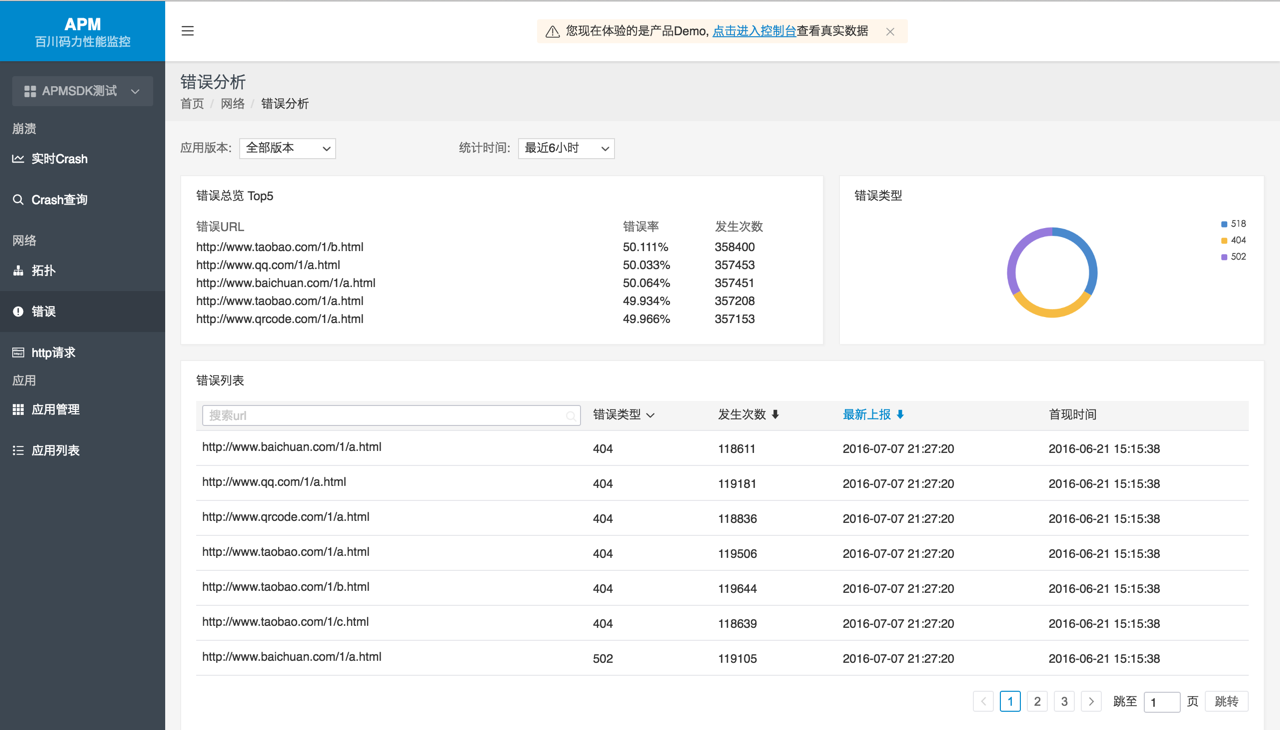The width and height of the screenshot is (1280, 730).
Task: Select 错误 in the sidebar
Action: [x=82, y=312]
